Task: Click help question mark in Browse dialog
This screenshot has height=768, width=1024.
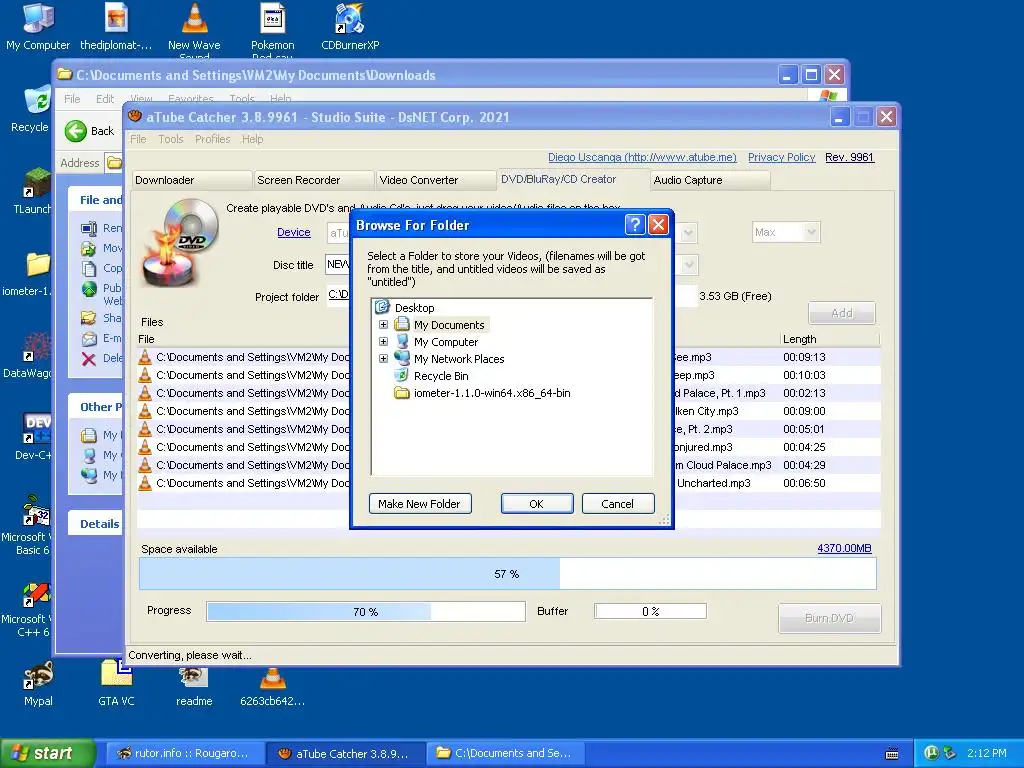Action: coord(635,225)
